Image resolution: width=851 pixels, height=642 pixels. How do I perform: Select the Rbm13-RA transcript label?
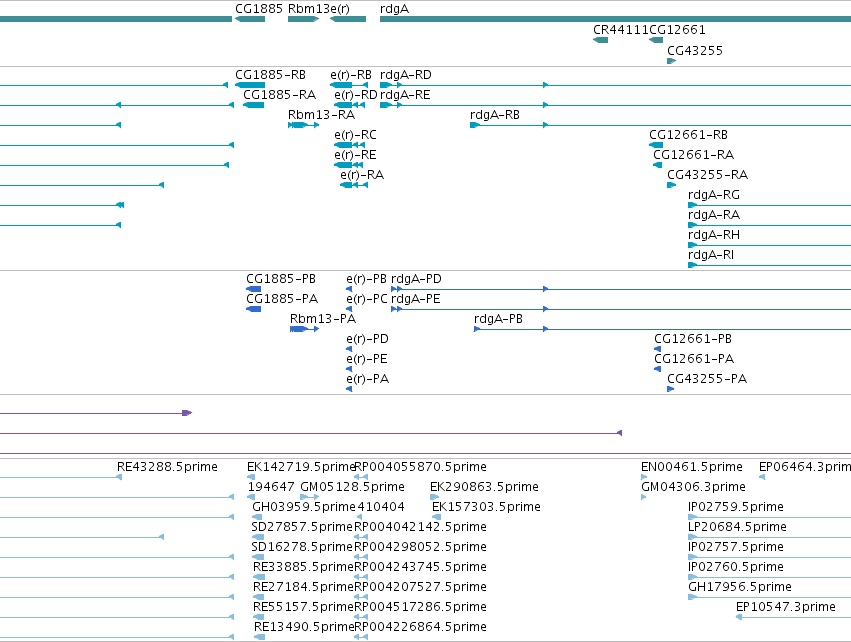(x=321, y=115)
